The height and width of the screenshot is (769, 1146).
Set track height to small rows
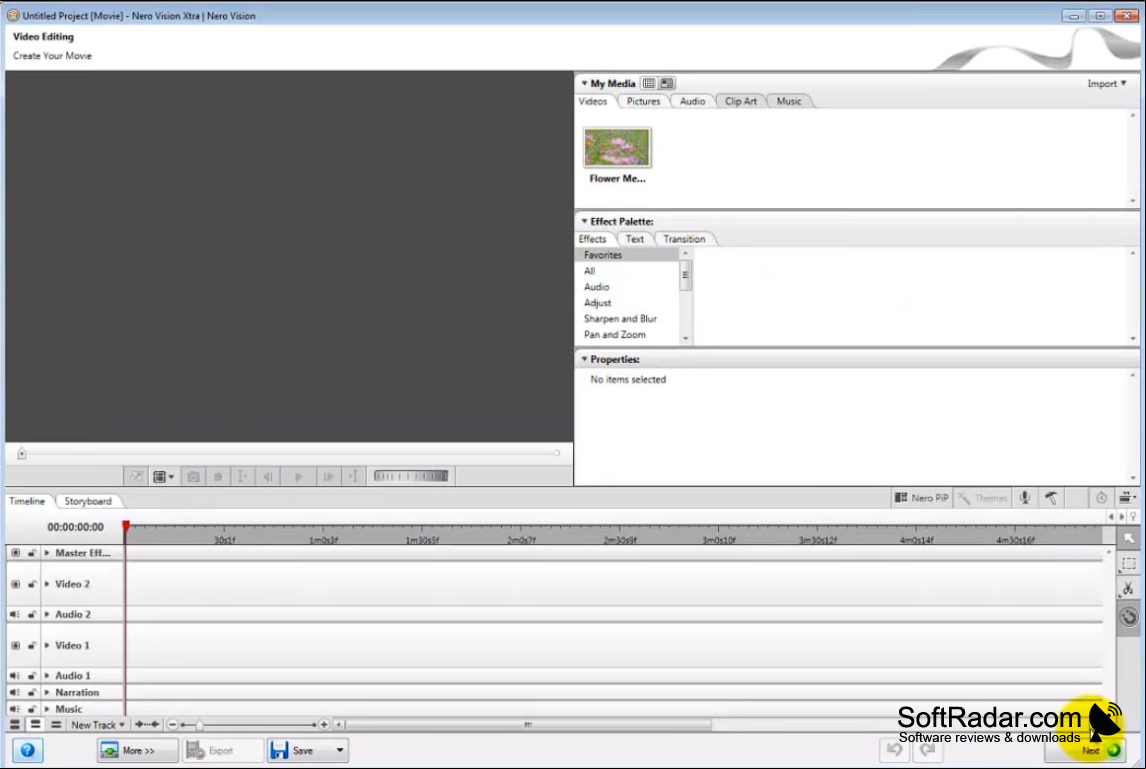56,724
